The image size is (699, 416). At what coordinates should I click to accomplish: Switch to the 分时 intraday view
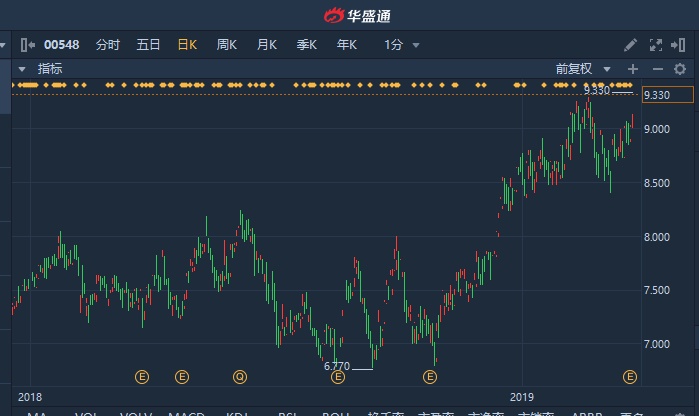click(x=107, y=45)
